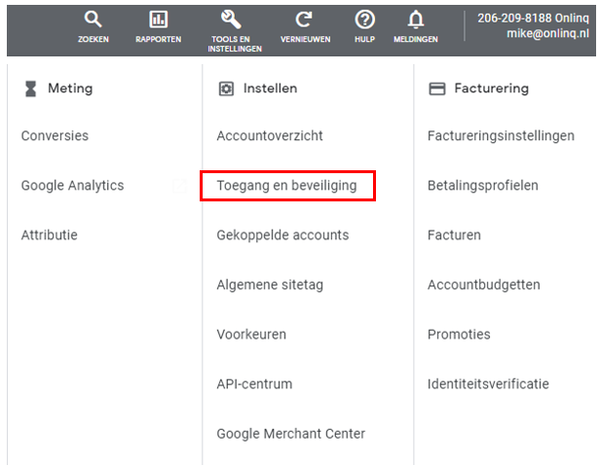Open the Rapporten chart icon
This screenshot has height=466, width=600.
(x=158, y=19)
